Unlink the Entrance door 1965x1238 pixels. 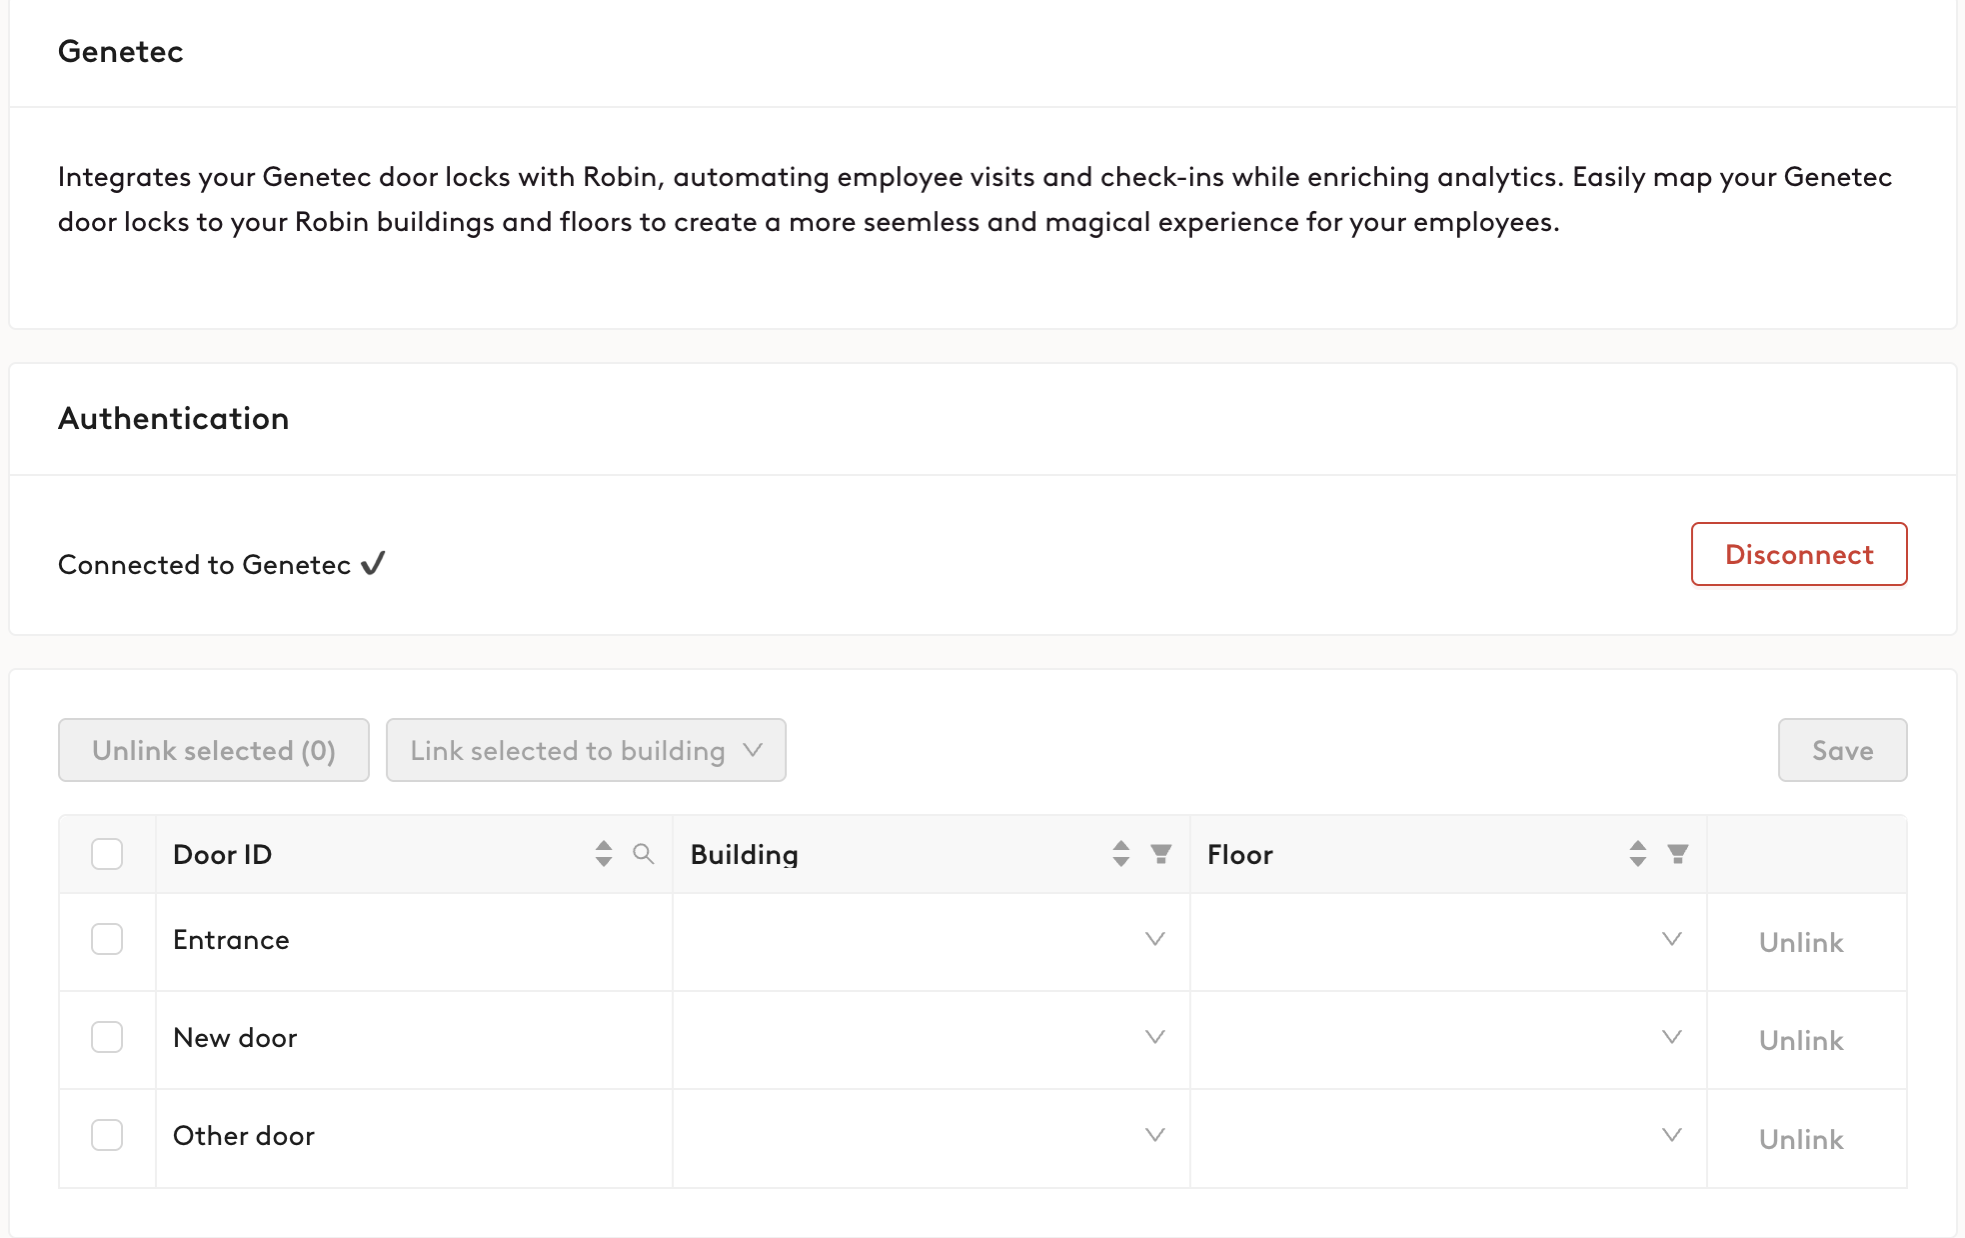[1801, 942]
